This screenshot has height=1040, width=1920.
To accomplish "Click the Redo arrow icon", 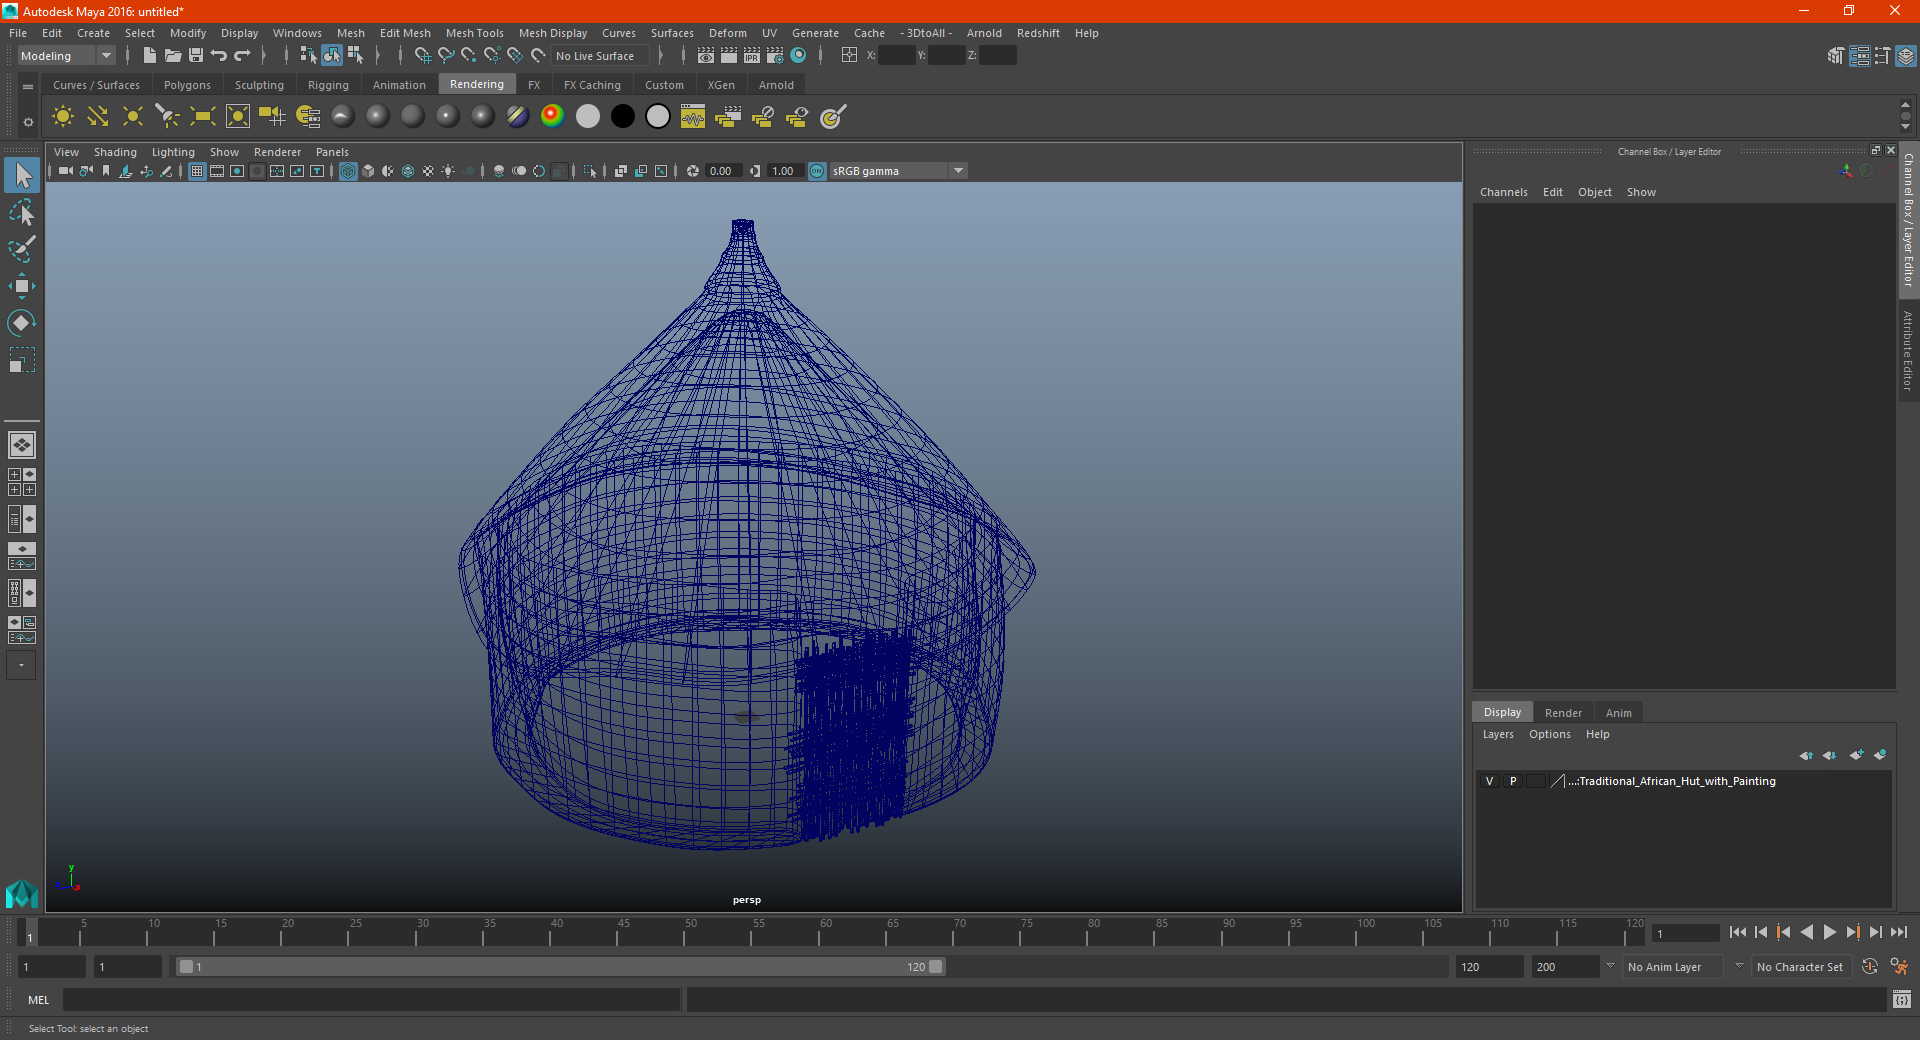I will [242, 56].
